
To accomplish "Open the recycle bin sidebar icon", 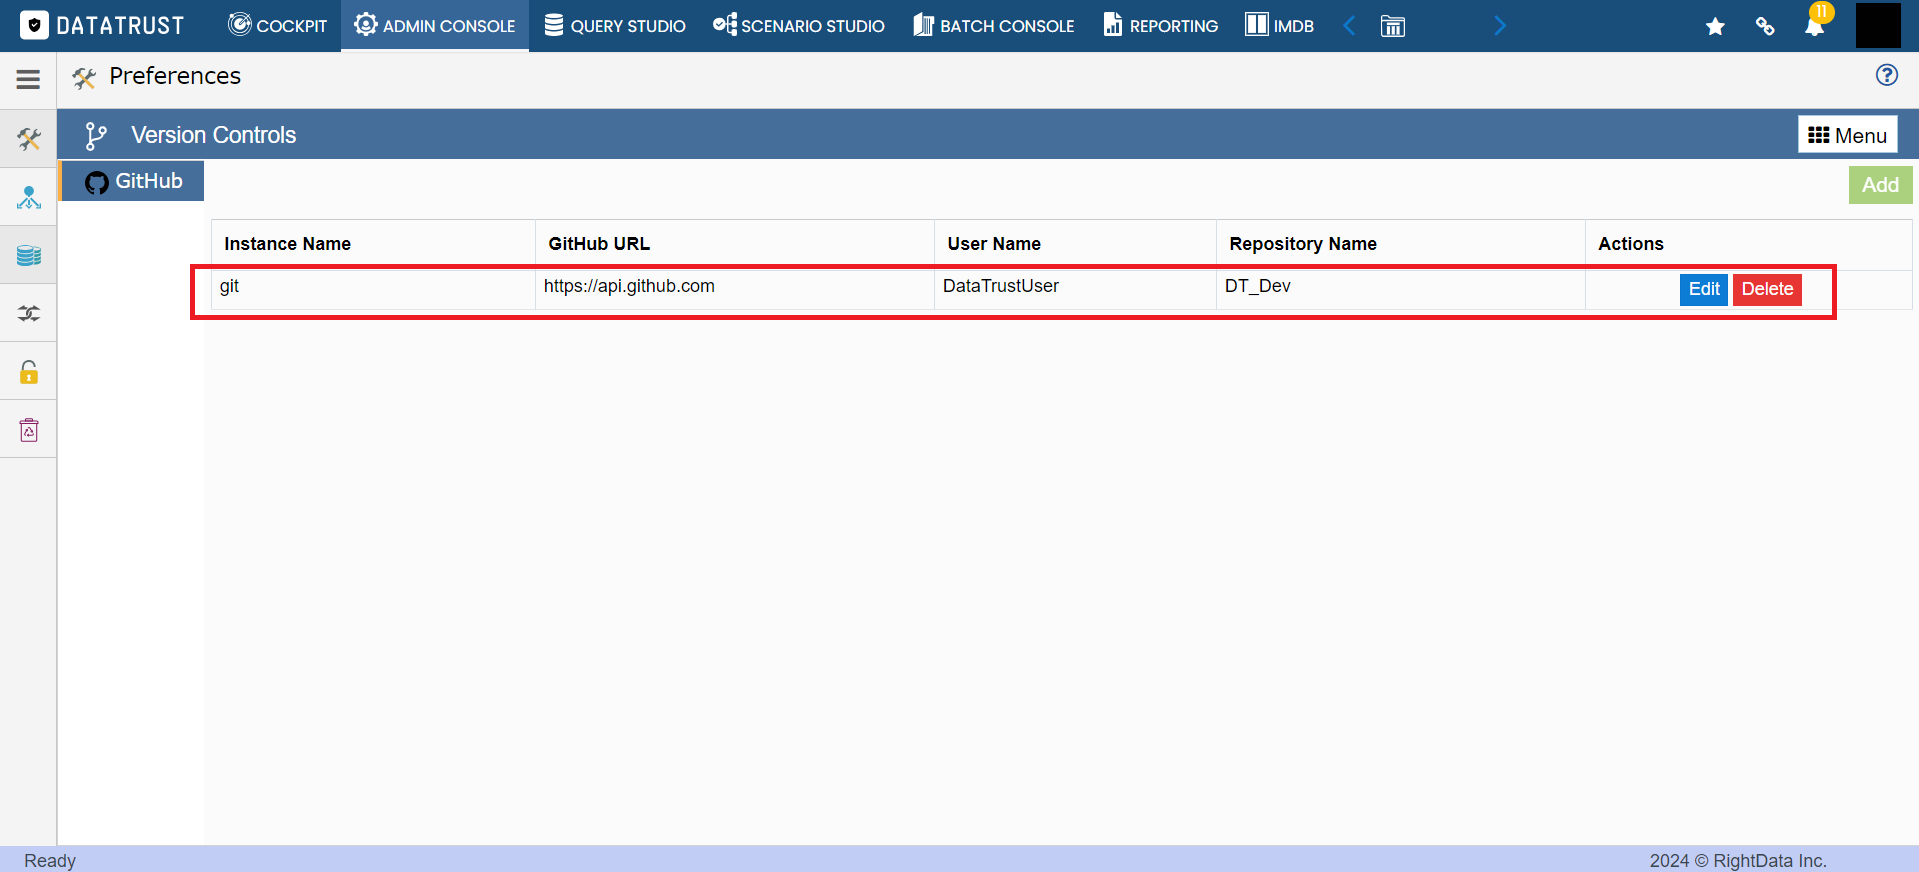I will pyautogui.click(x=28, y=430).
